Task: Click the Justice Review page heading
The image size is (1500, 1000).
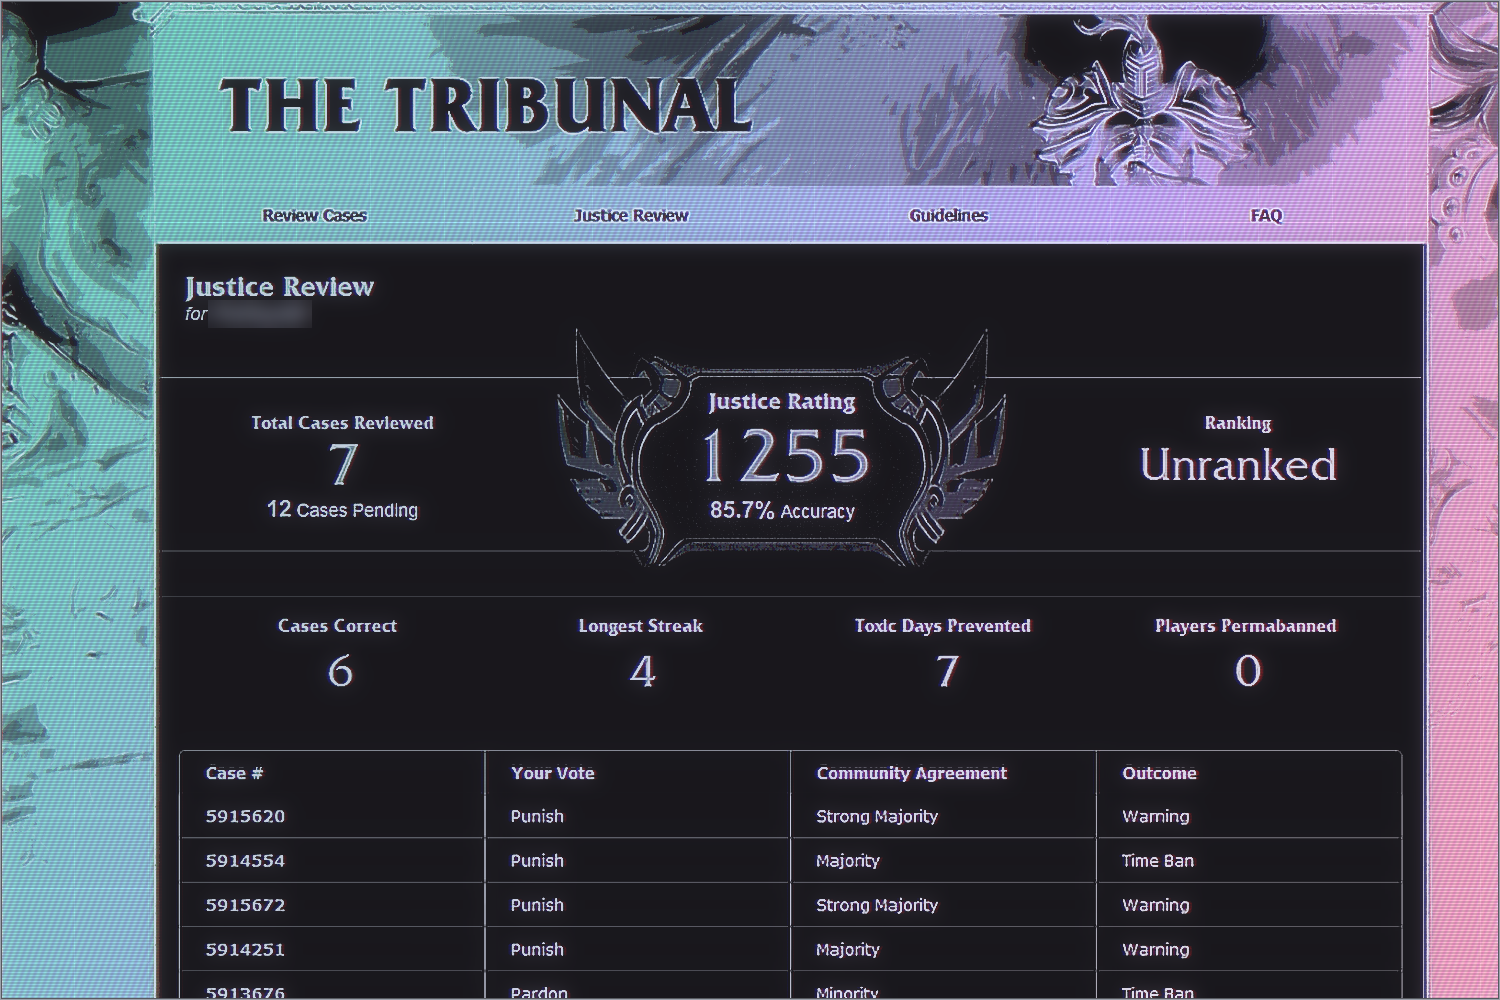Action: pyautogui.click(x=279, y=287)
